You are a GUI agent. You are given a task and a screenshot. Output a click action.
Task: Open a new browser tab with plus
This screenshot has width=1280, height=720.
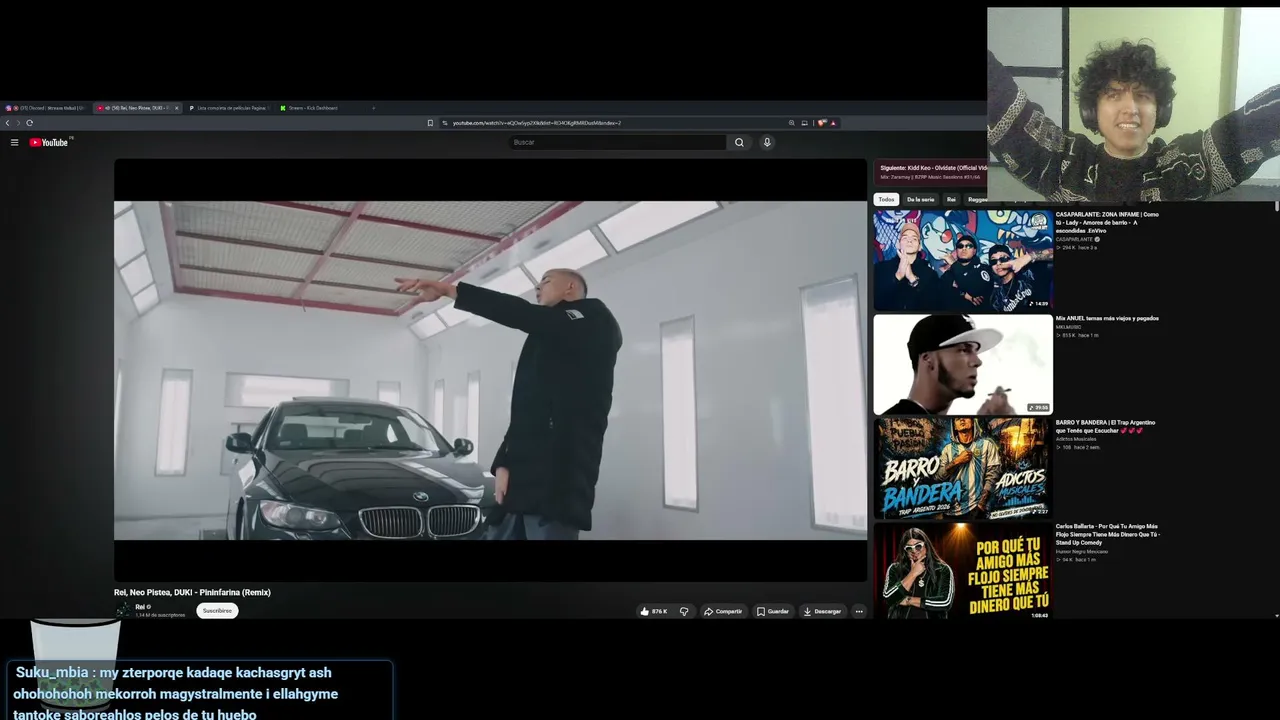click(x=373, y=108)
